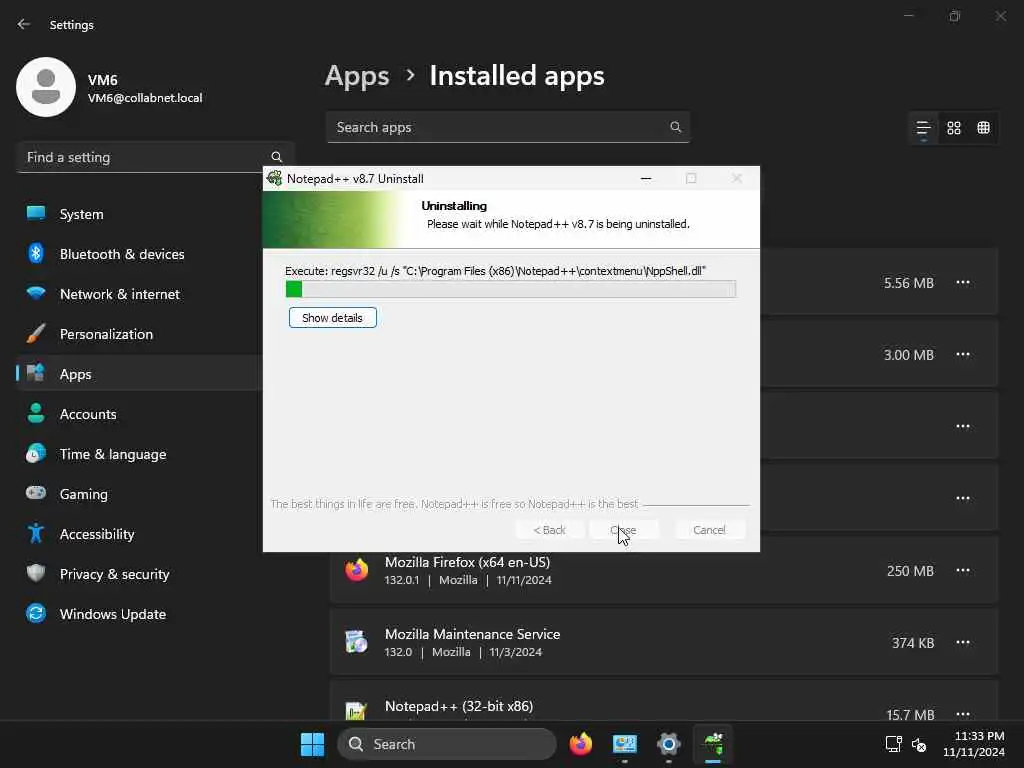1024x768 pixels.
Task: Open more options for 5.56 MB app
Action: [x=963, y=282]
